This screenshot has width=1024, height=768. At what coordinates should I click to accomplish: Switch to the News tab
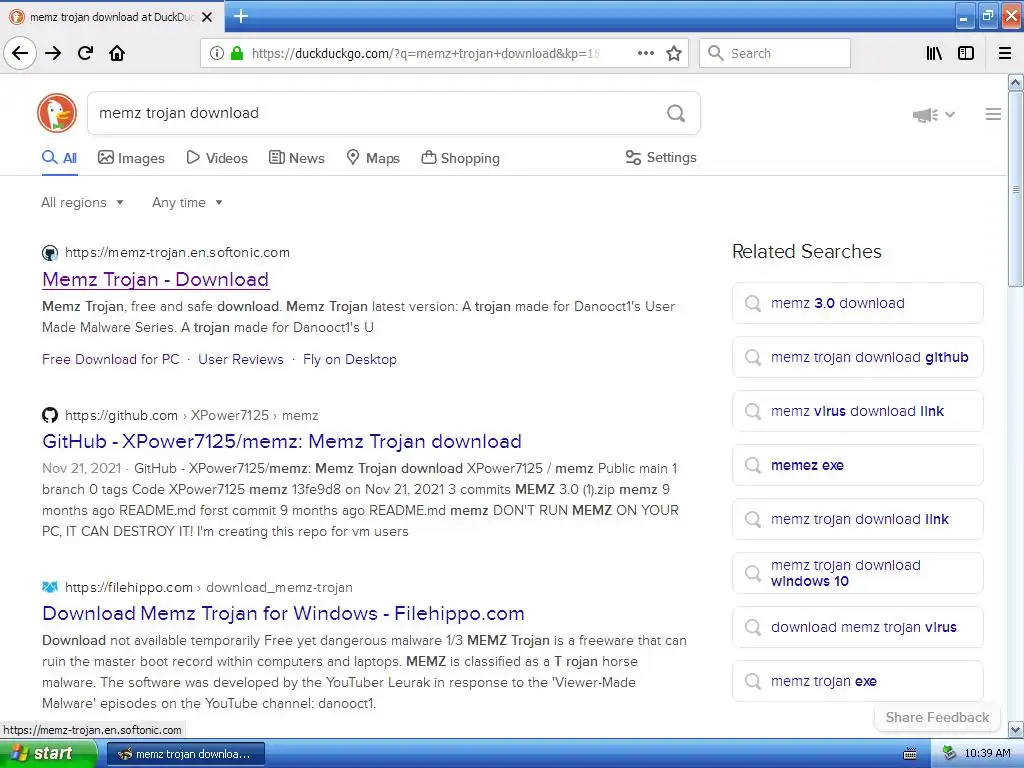click(x=297, y=158)
